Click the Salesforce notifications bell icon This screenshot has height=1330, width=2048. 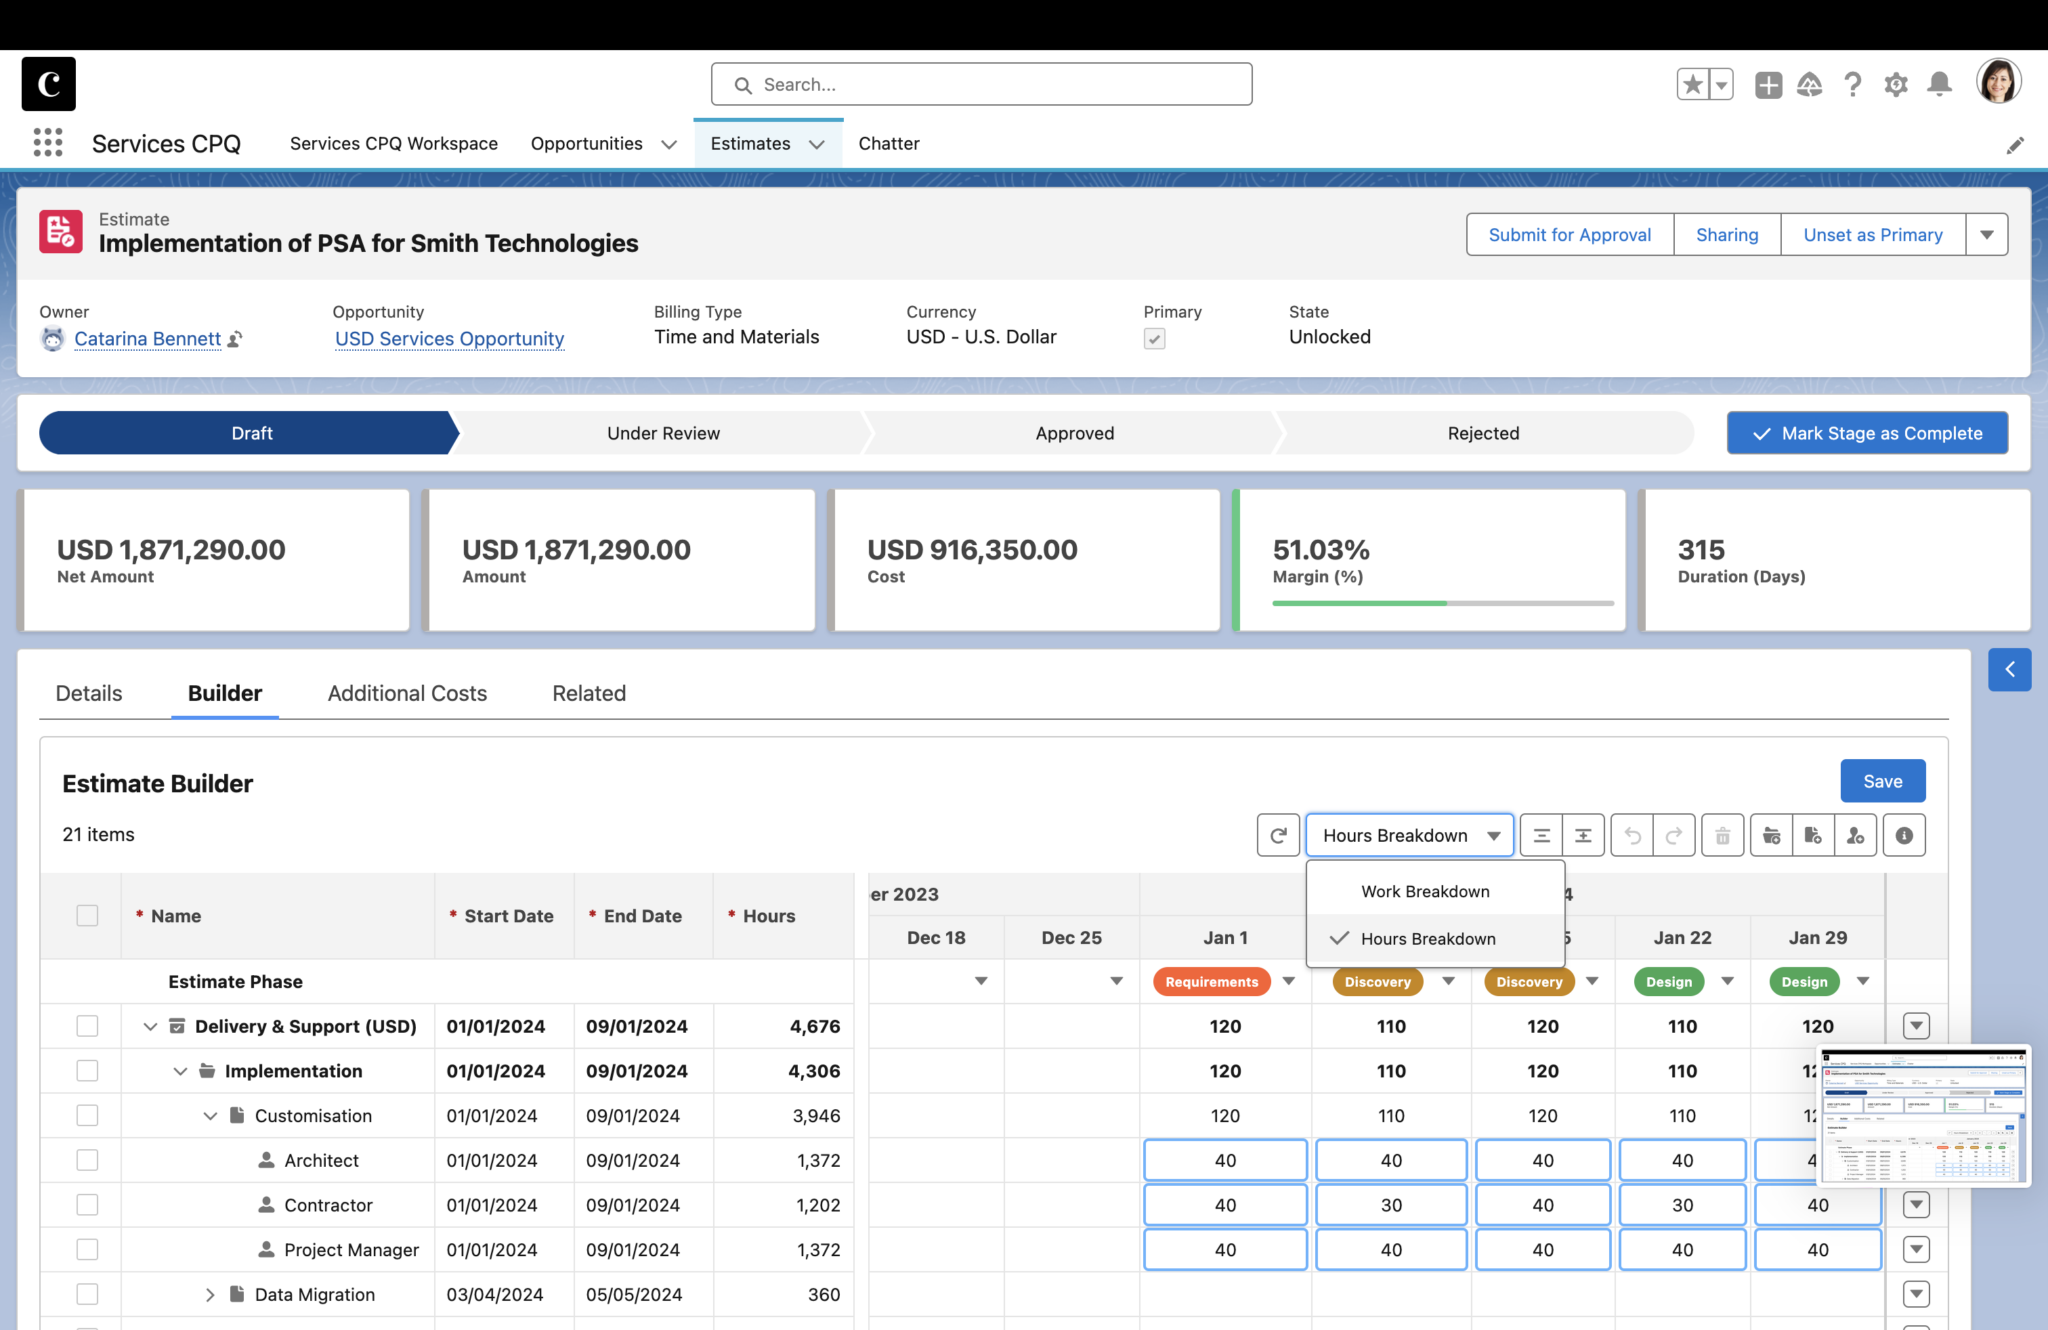tap(1939, 84)
